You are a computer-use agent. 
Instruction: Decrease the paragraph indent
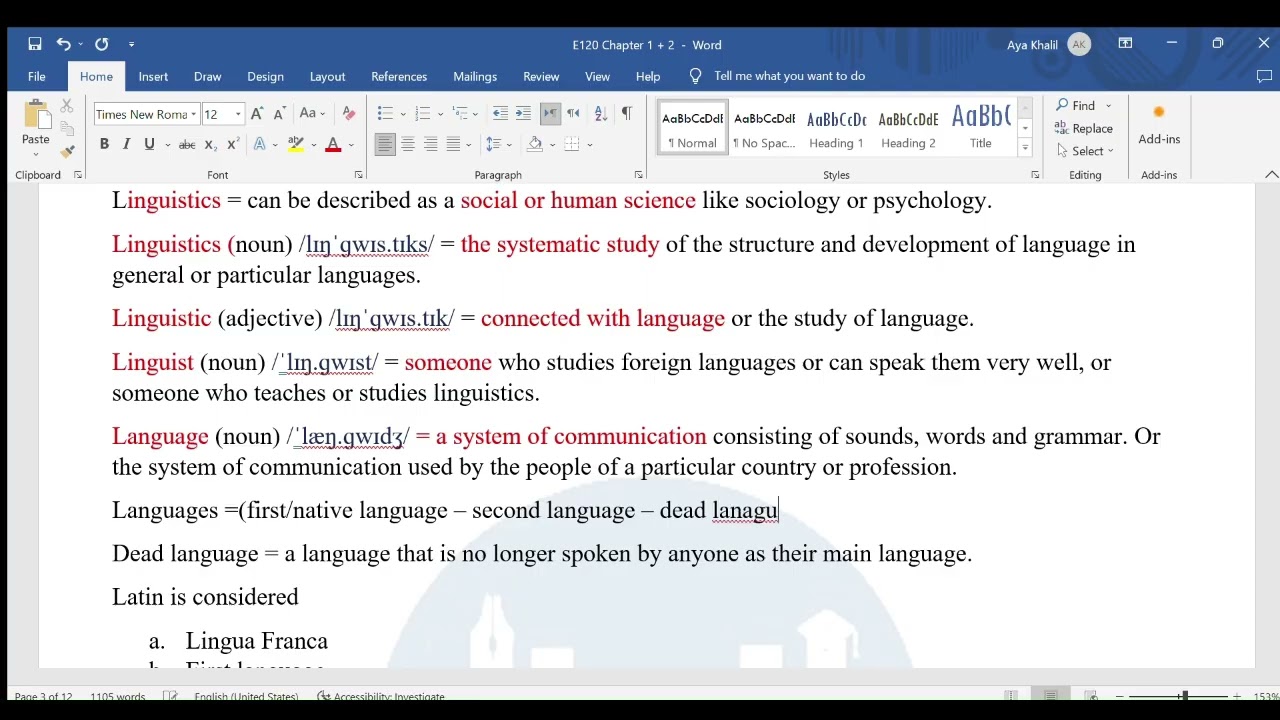click(x=500, y=114)
